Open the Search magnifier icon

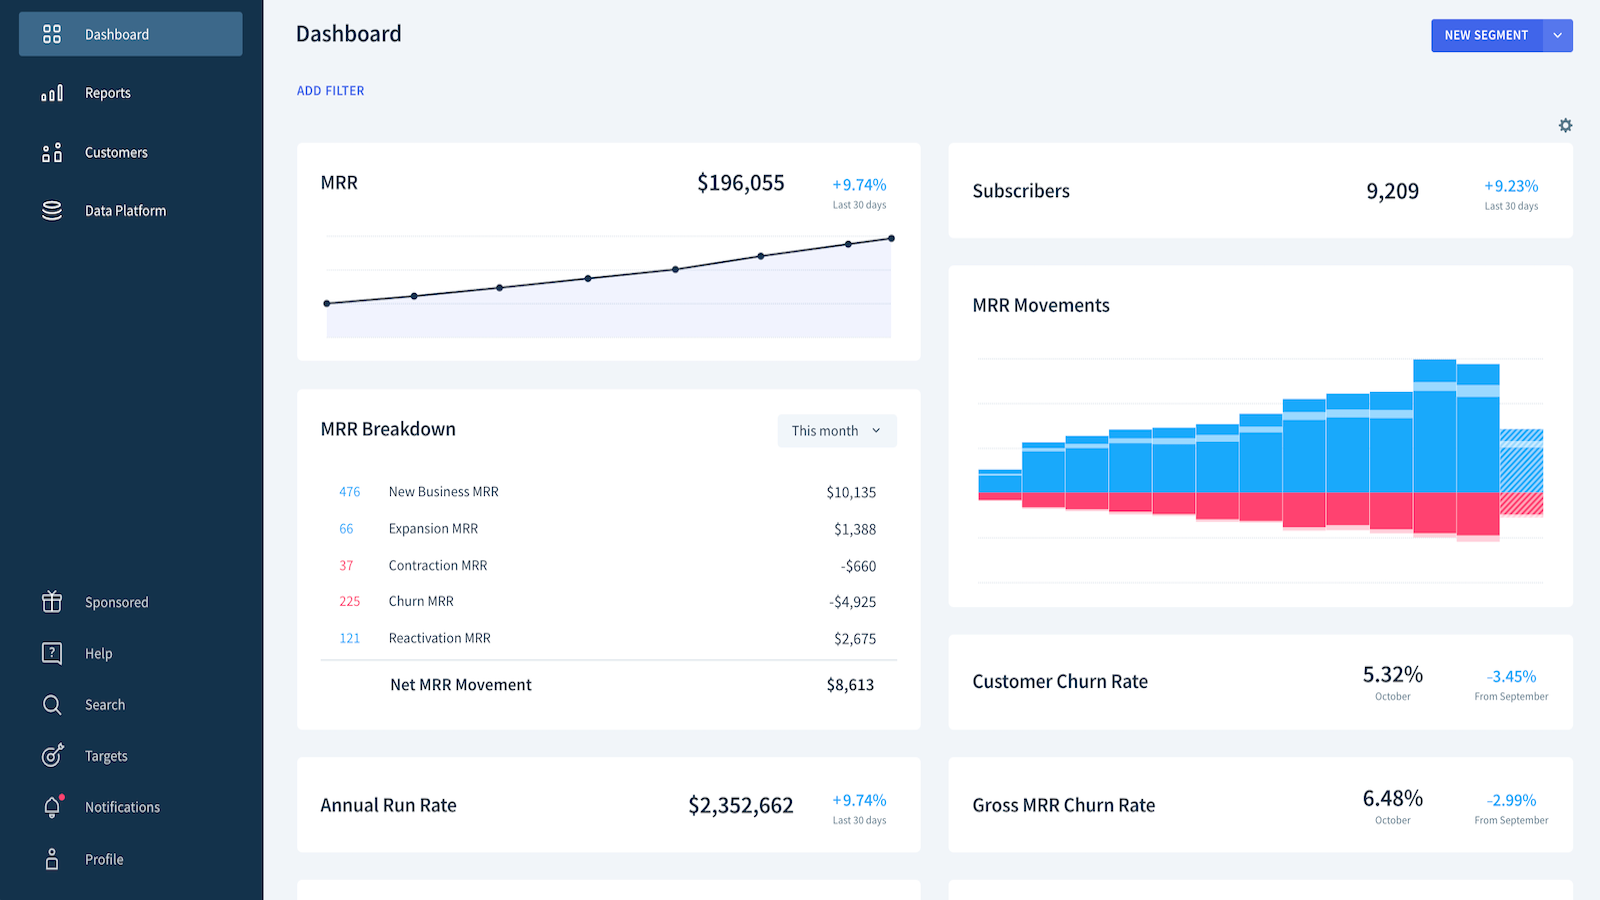point(52,705)
